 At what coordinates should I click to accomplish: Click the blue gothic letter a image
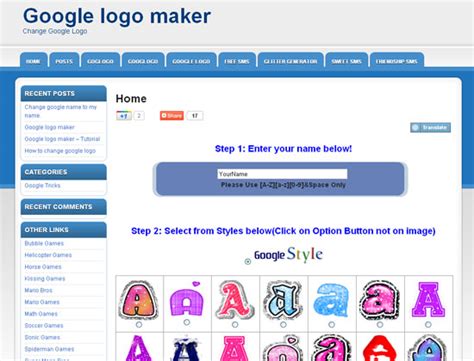click(x=283, y=300)
